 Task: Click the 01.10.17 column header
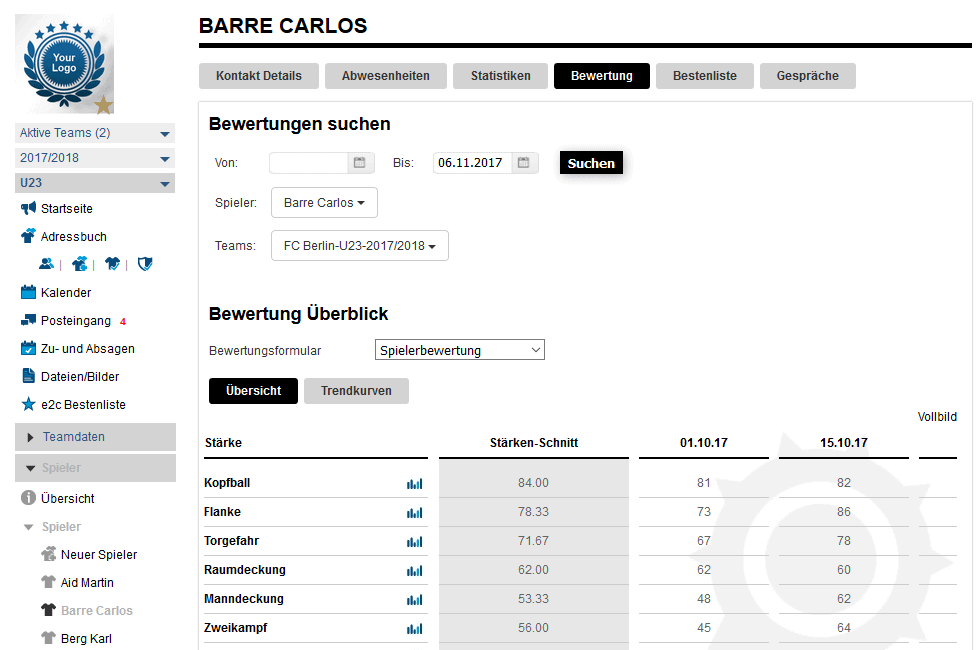pyautogui.click(x=704, y=442)
